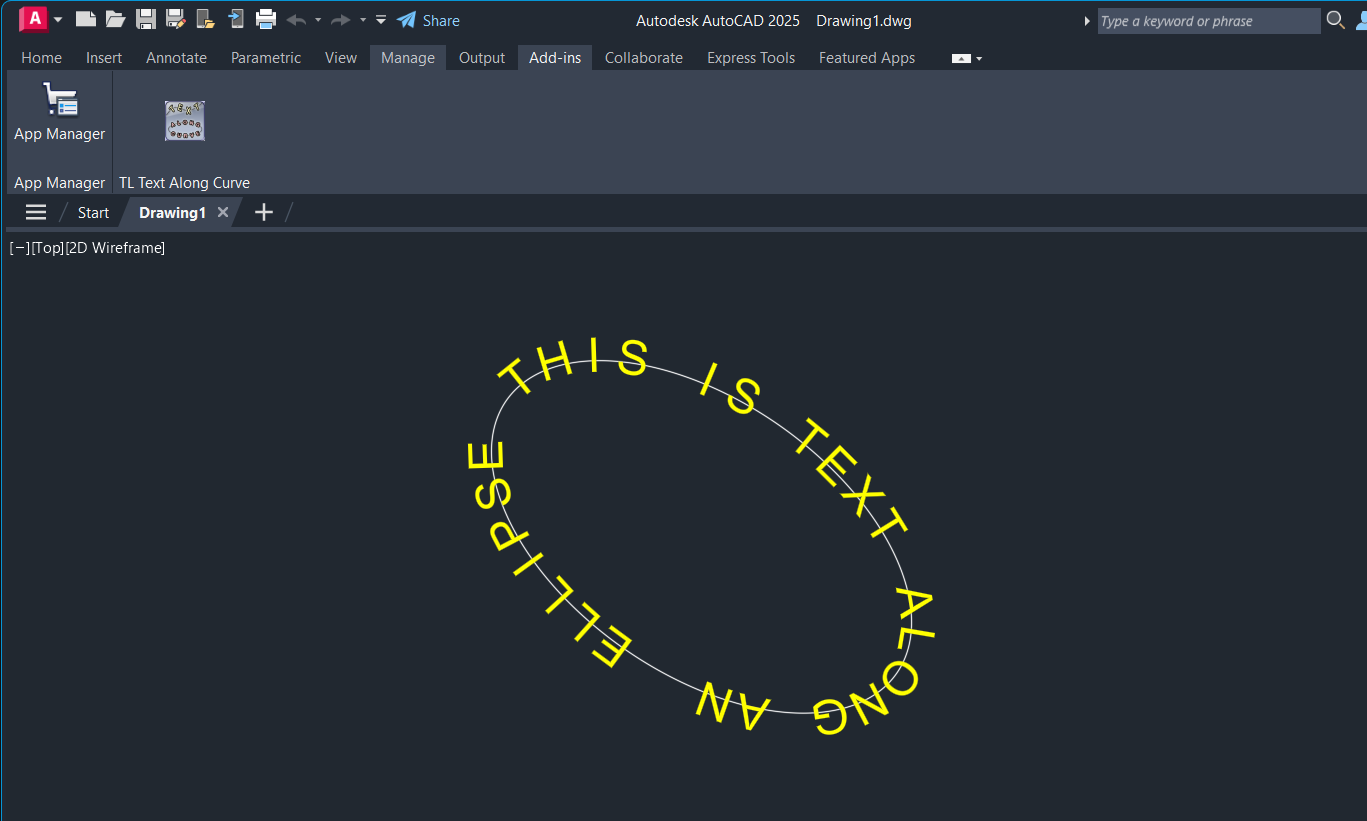The width and height of the screenshot is (1367, 821).
Task: Open the Parametric ribbon tab
Action: tap(266, 58)
